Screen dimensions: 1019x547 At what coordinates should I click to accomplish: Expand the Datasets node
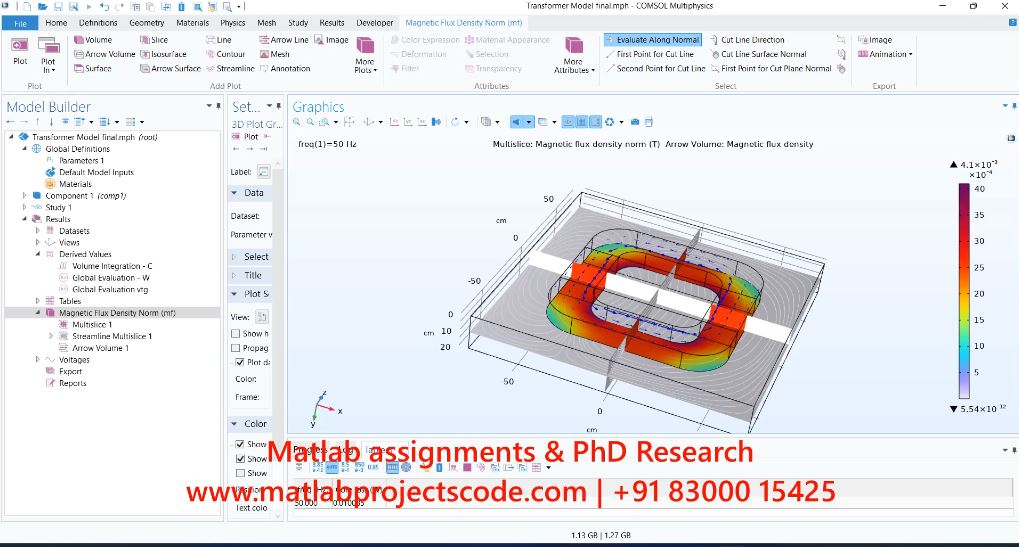click(x=38, y=231)
